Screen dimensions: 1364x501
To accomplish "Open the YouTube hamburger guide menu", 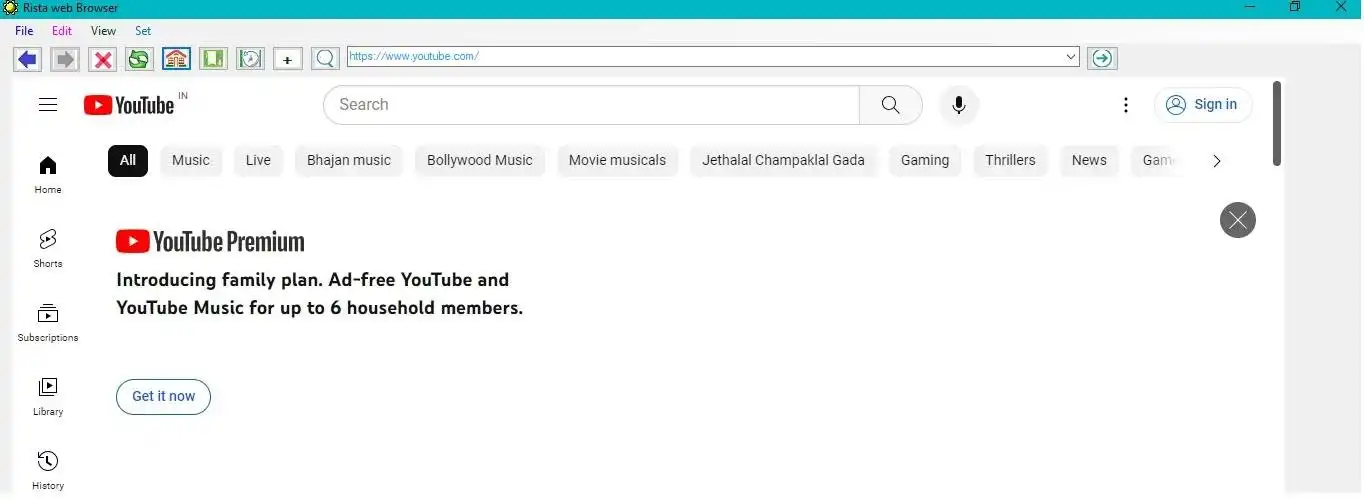I will [x=48, y=105].
